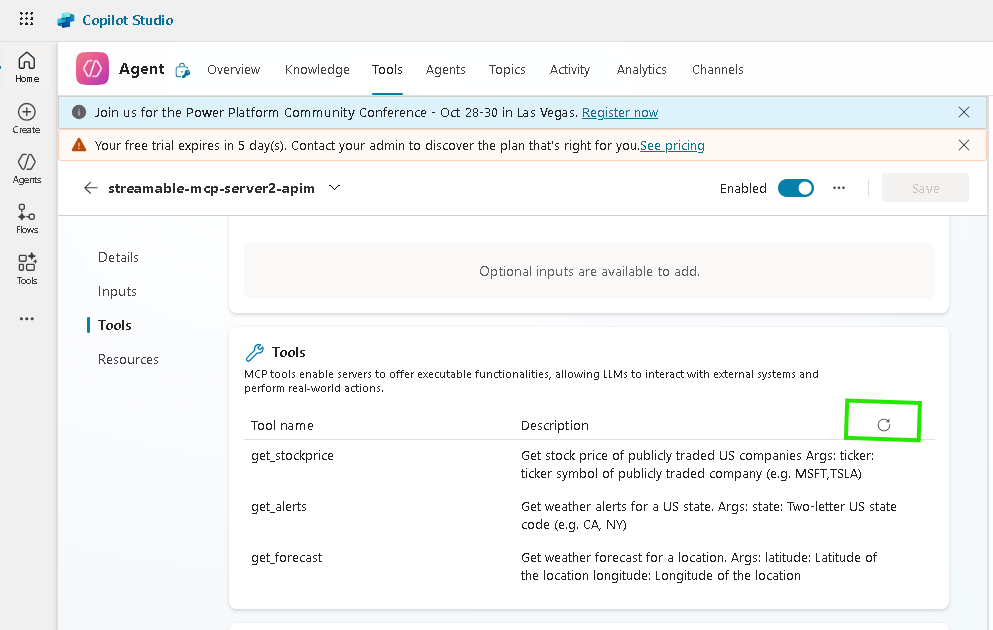Switch to the Topics tab
The image size is (993, 630).
pos(507,69)
